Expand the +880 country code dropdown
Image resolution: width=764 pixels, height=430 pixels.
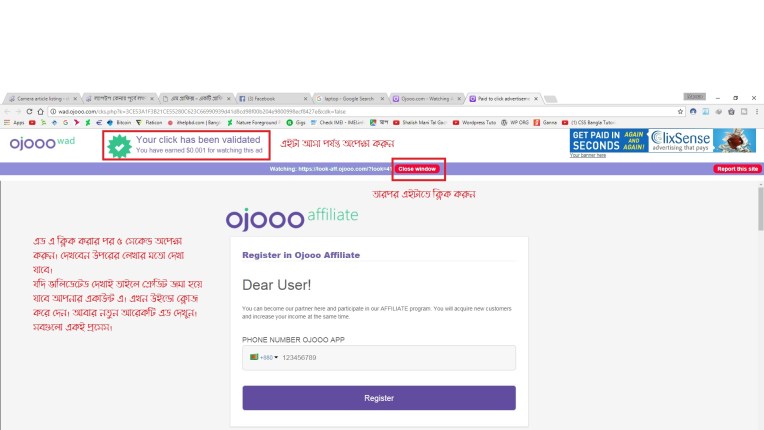tap(263, 357)
